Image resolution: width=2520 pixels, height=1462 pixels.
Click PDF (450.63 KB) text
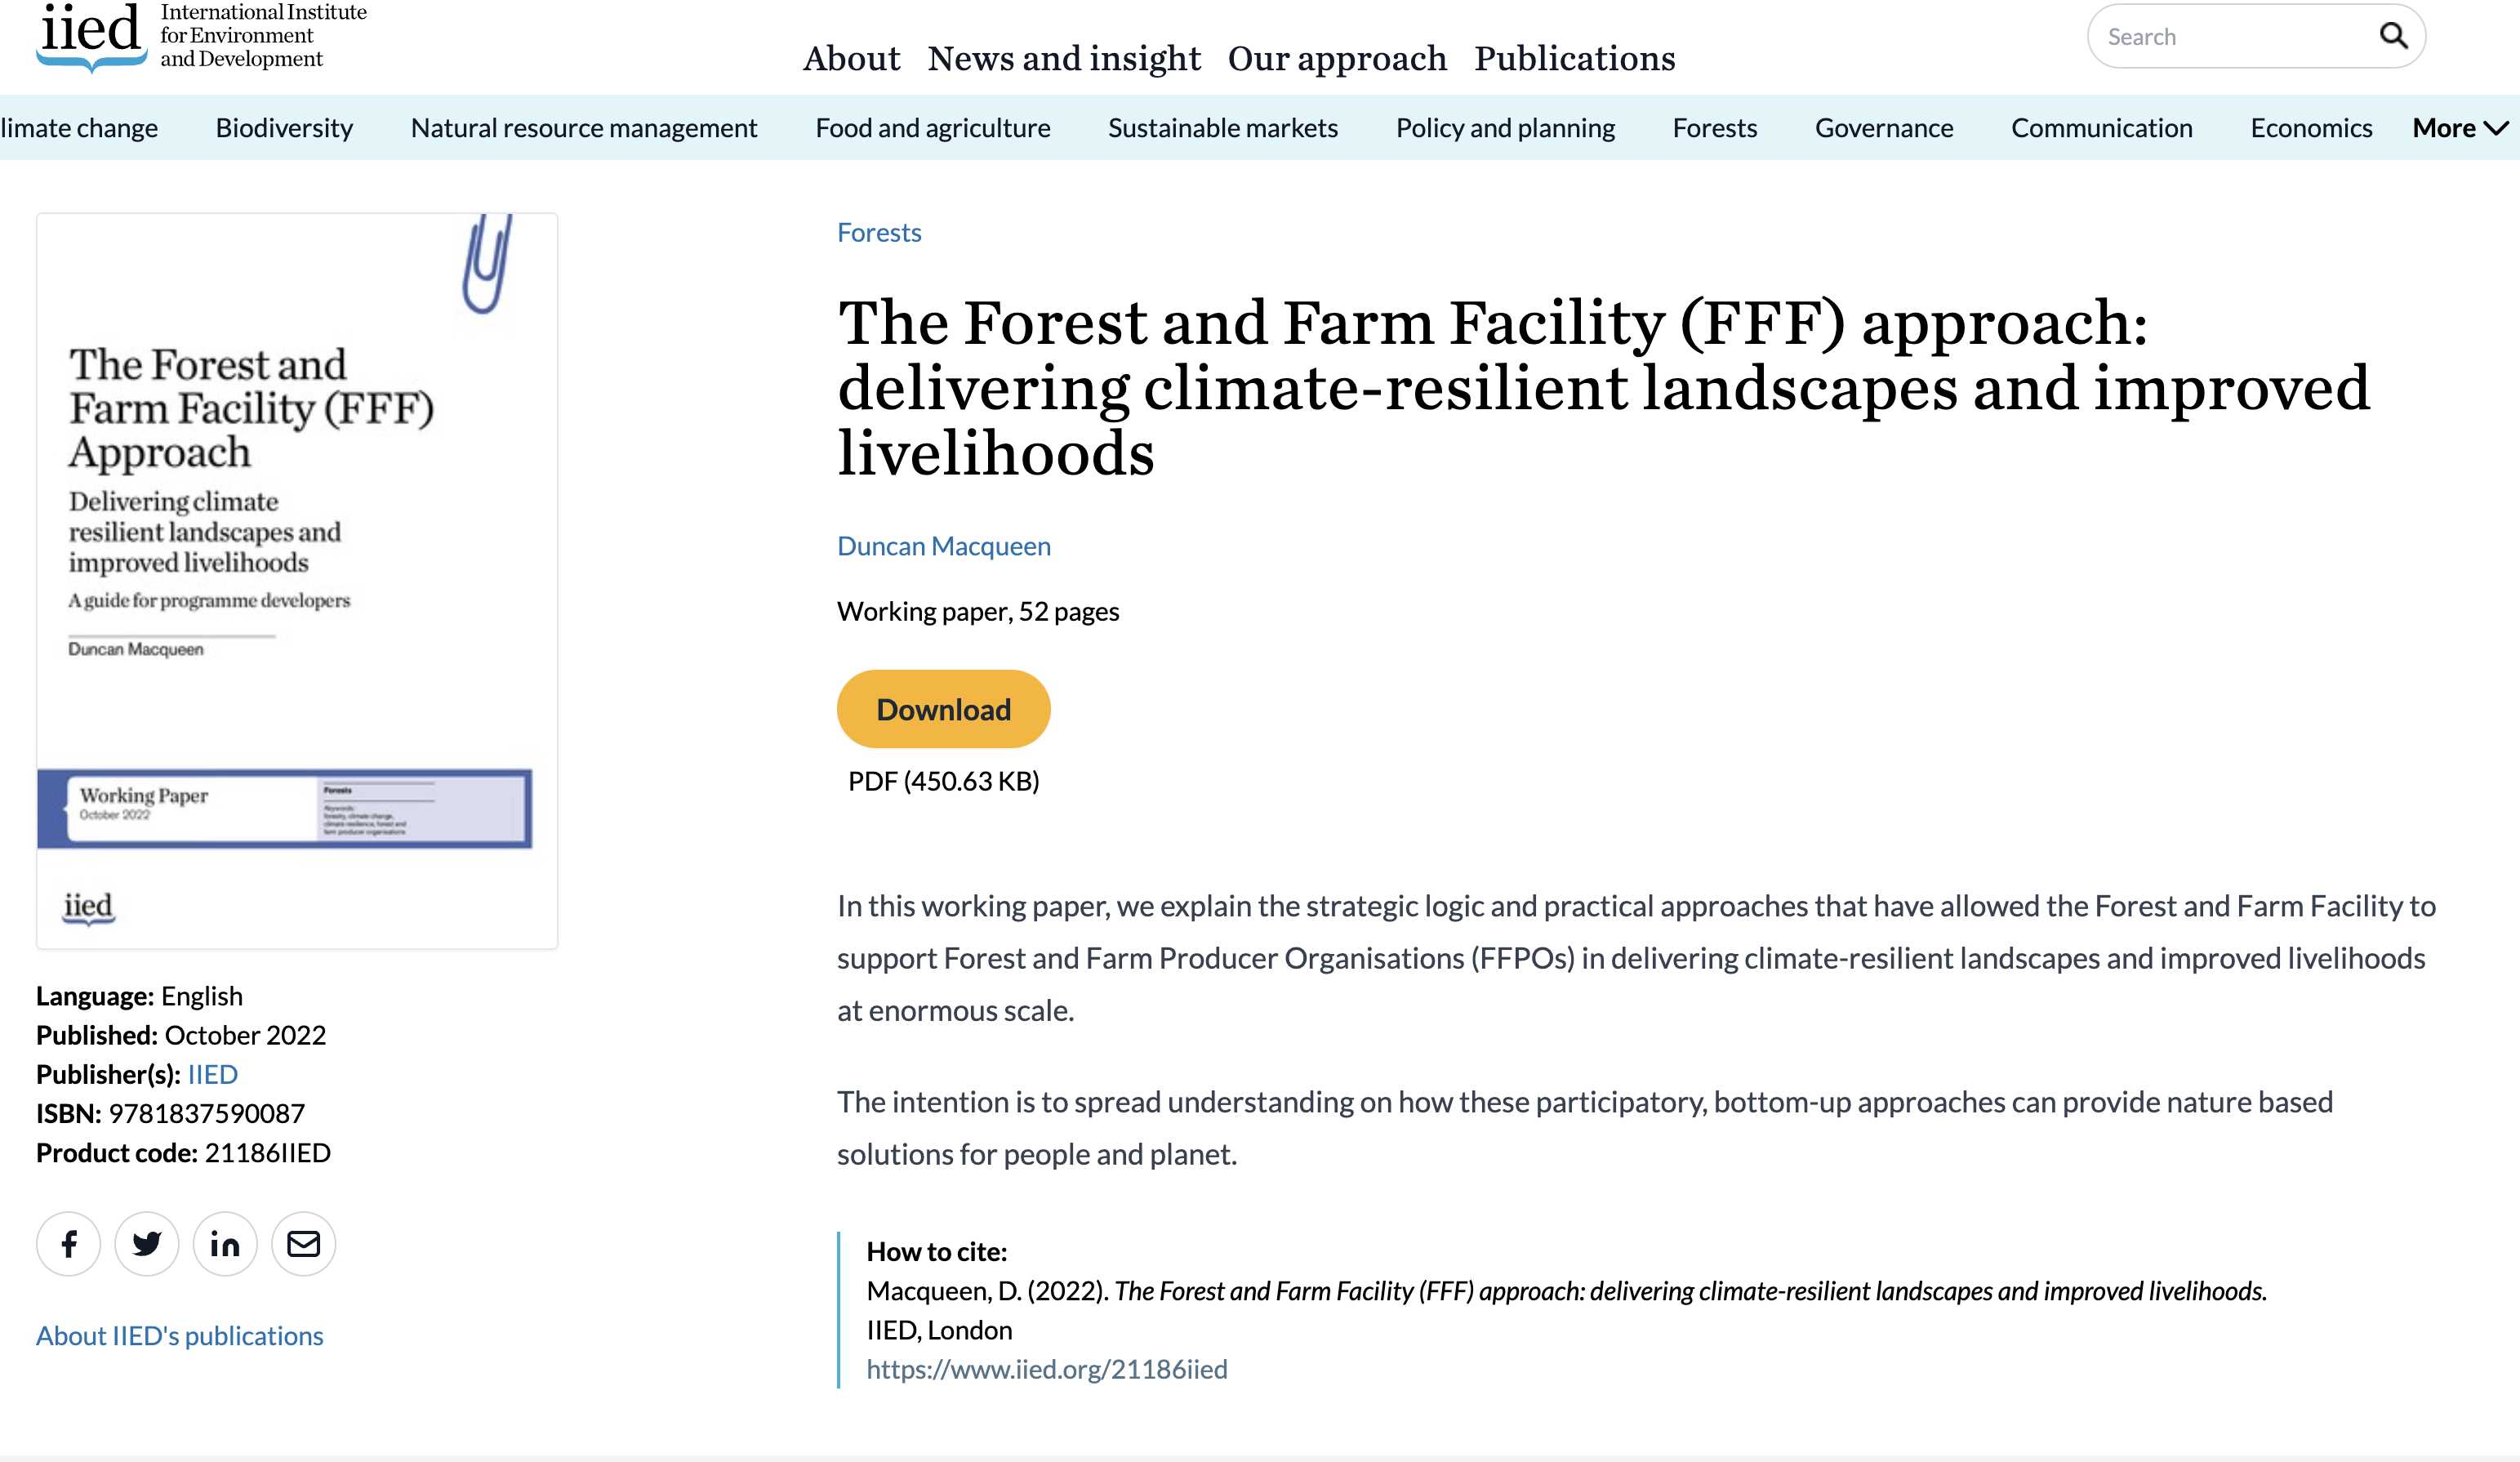(x=943, y=781)
